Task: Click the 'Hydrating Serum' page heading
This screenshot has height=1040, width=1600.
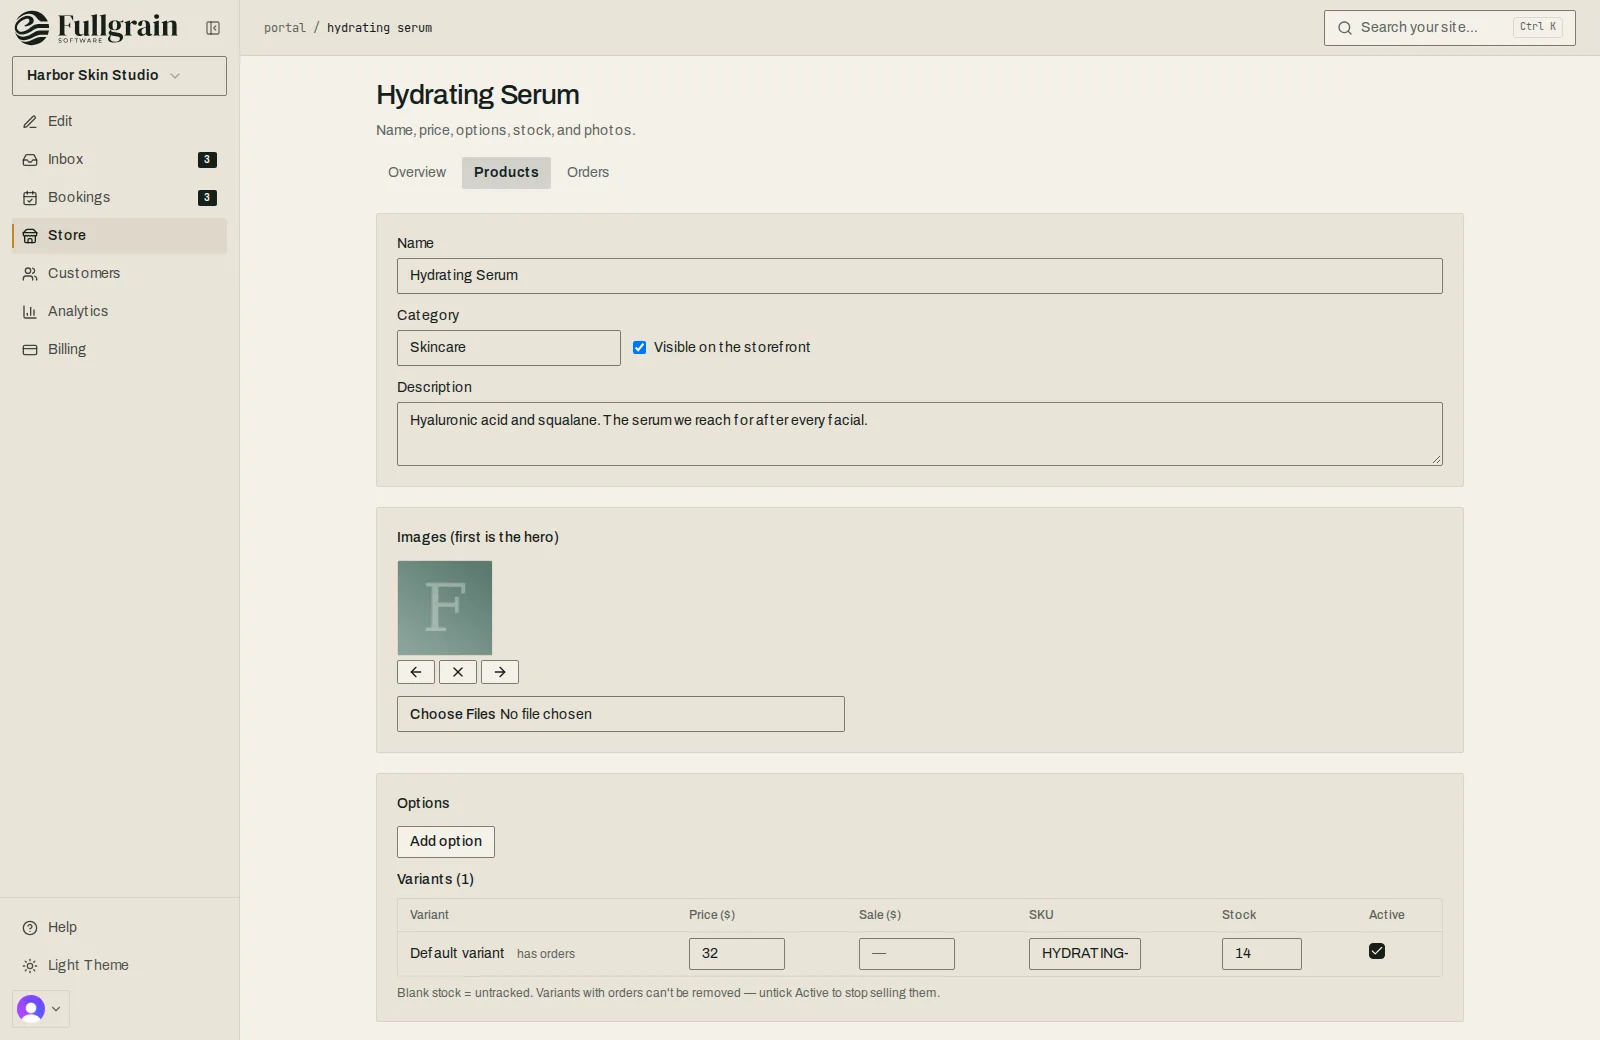Action: point(478,95)
